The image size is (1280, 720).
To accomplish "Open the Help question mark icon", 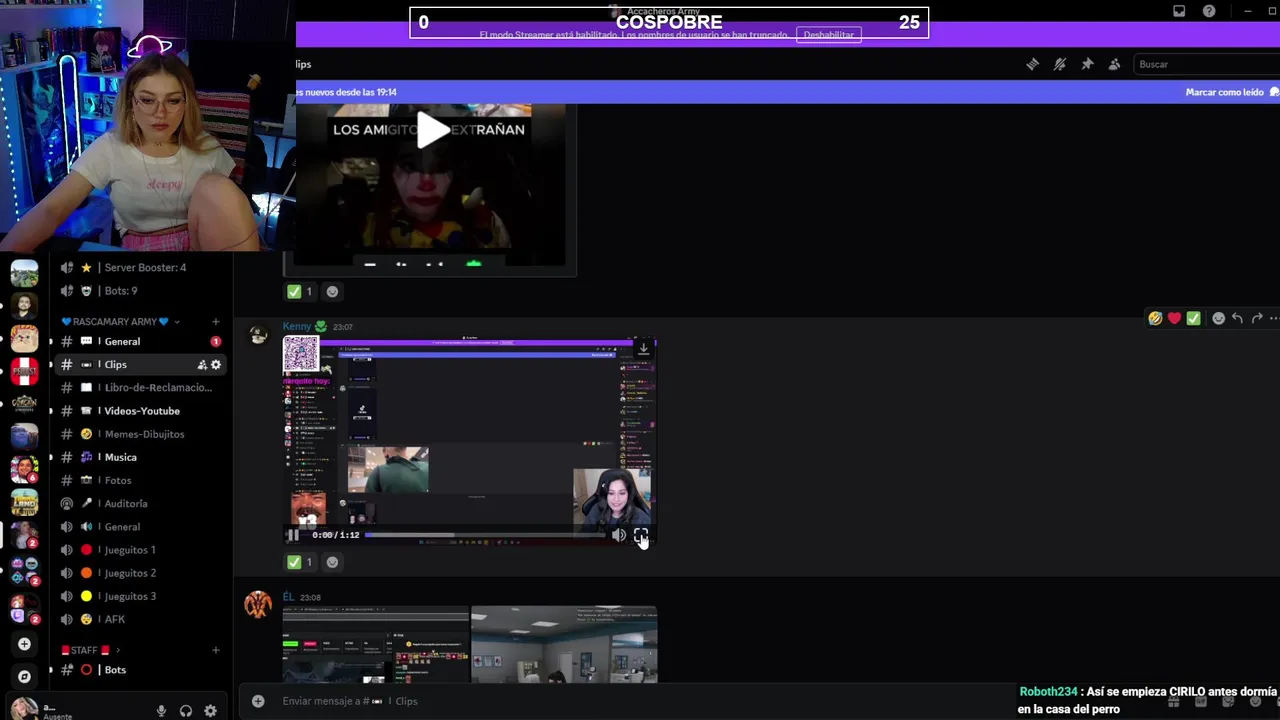I will pos(1209,11).
